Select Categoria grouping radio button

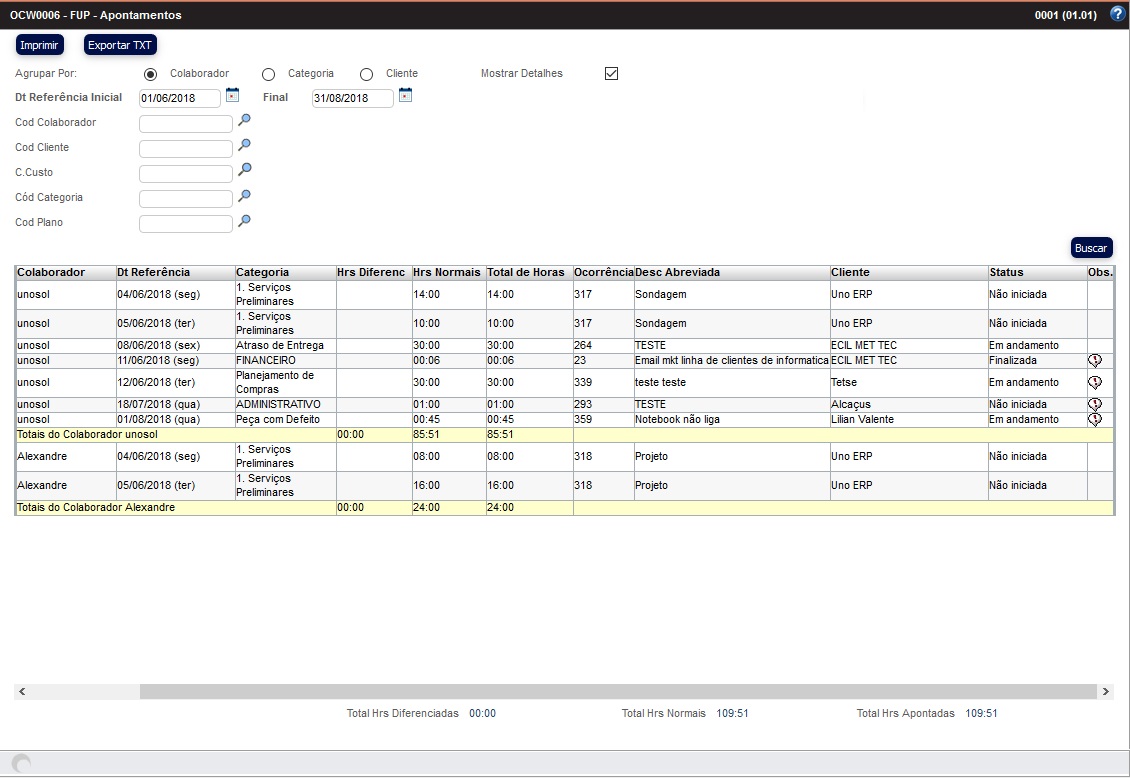point(268,74)
